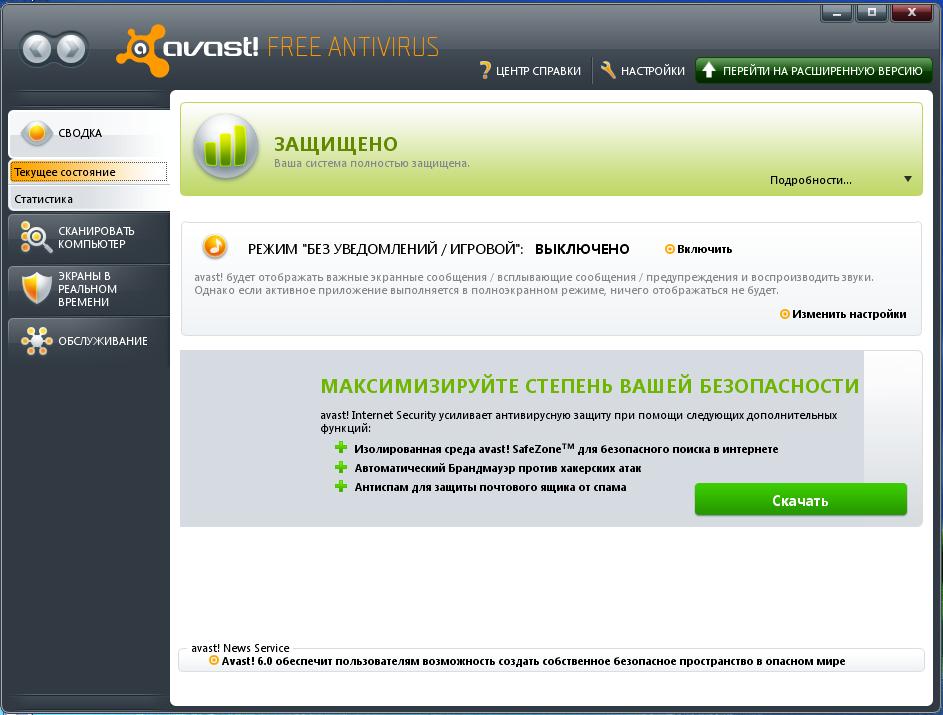The image size is (943, 715).
Task: Click the orange bullet beside the news headline
Action: point(213,660)
